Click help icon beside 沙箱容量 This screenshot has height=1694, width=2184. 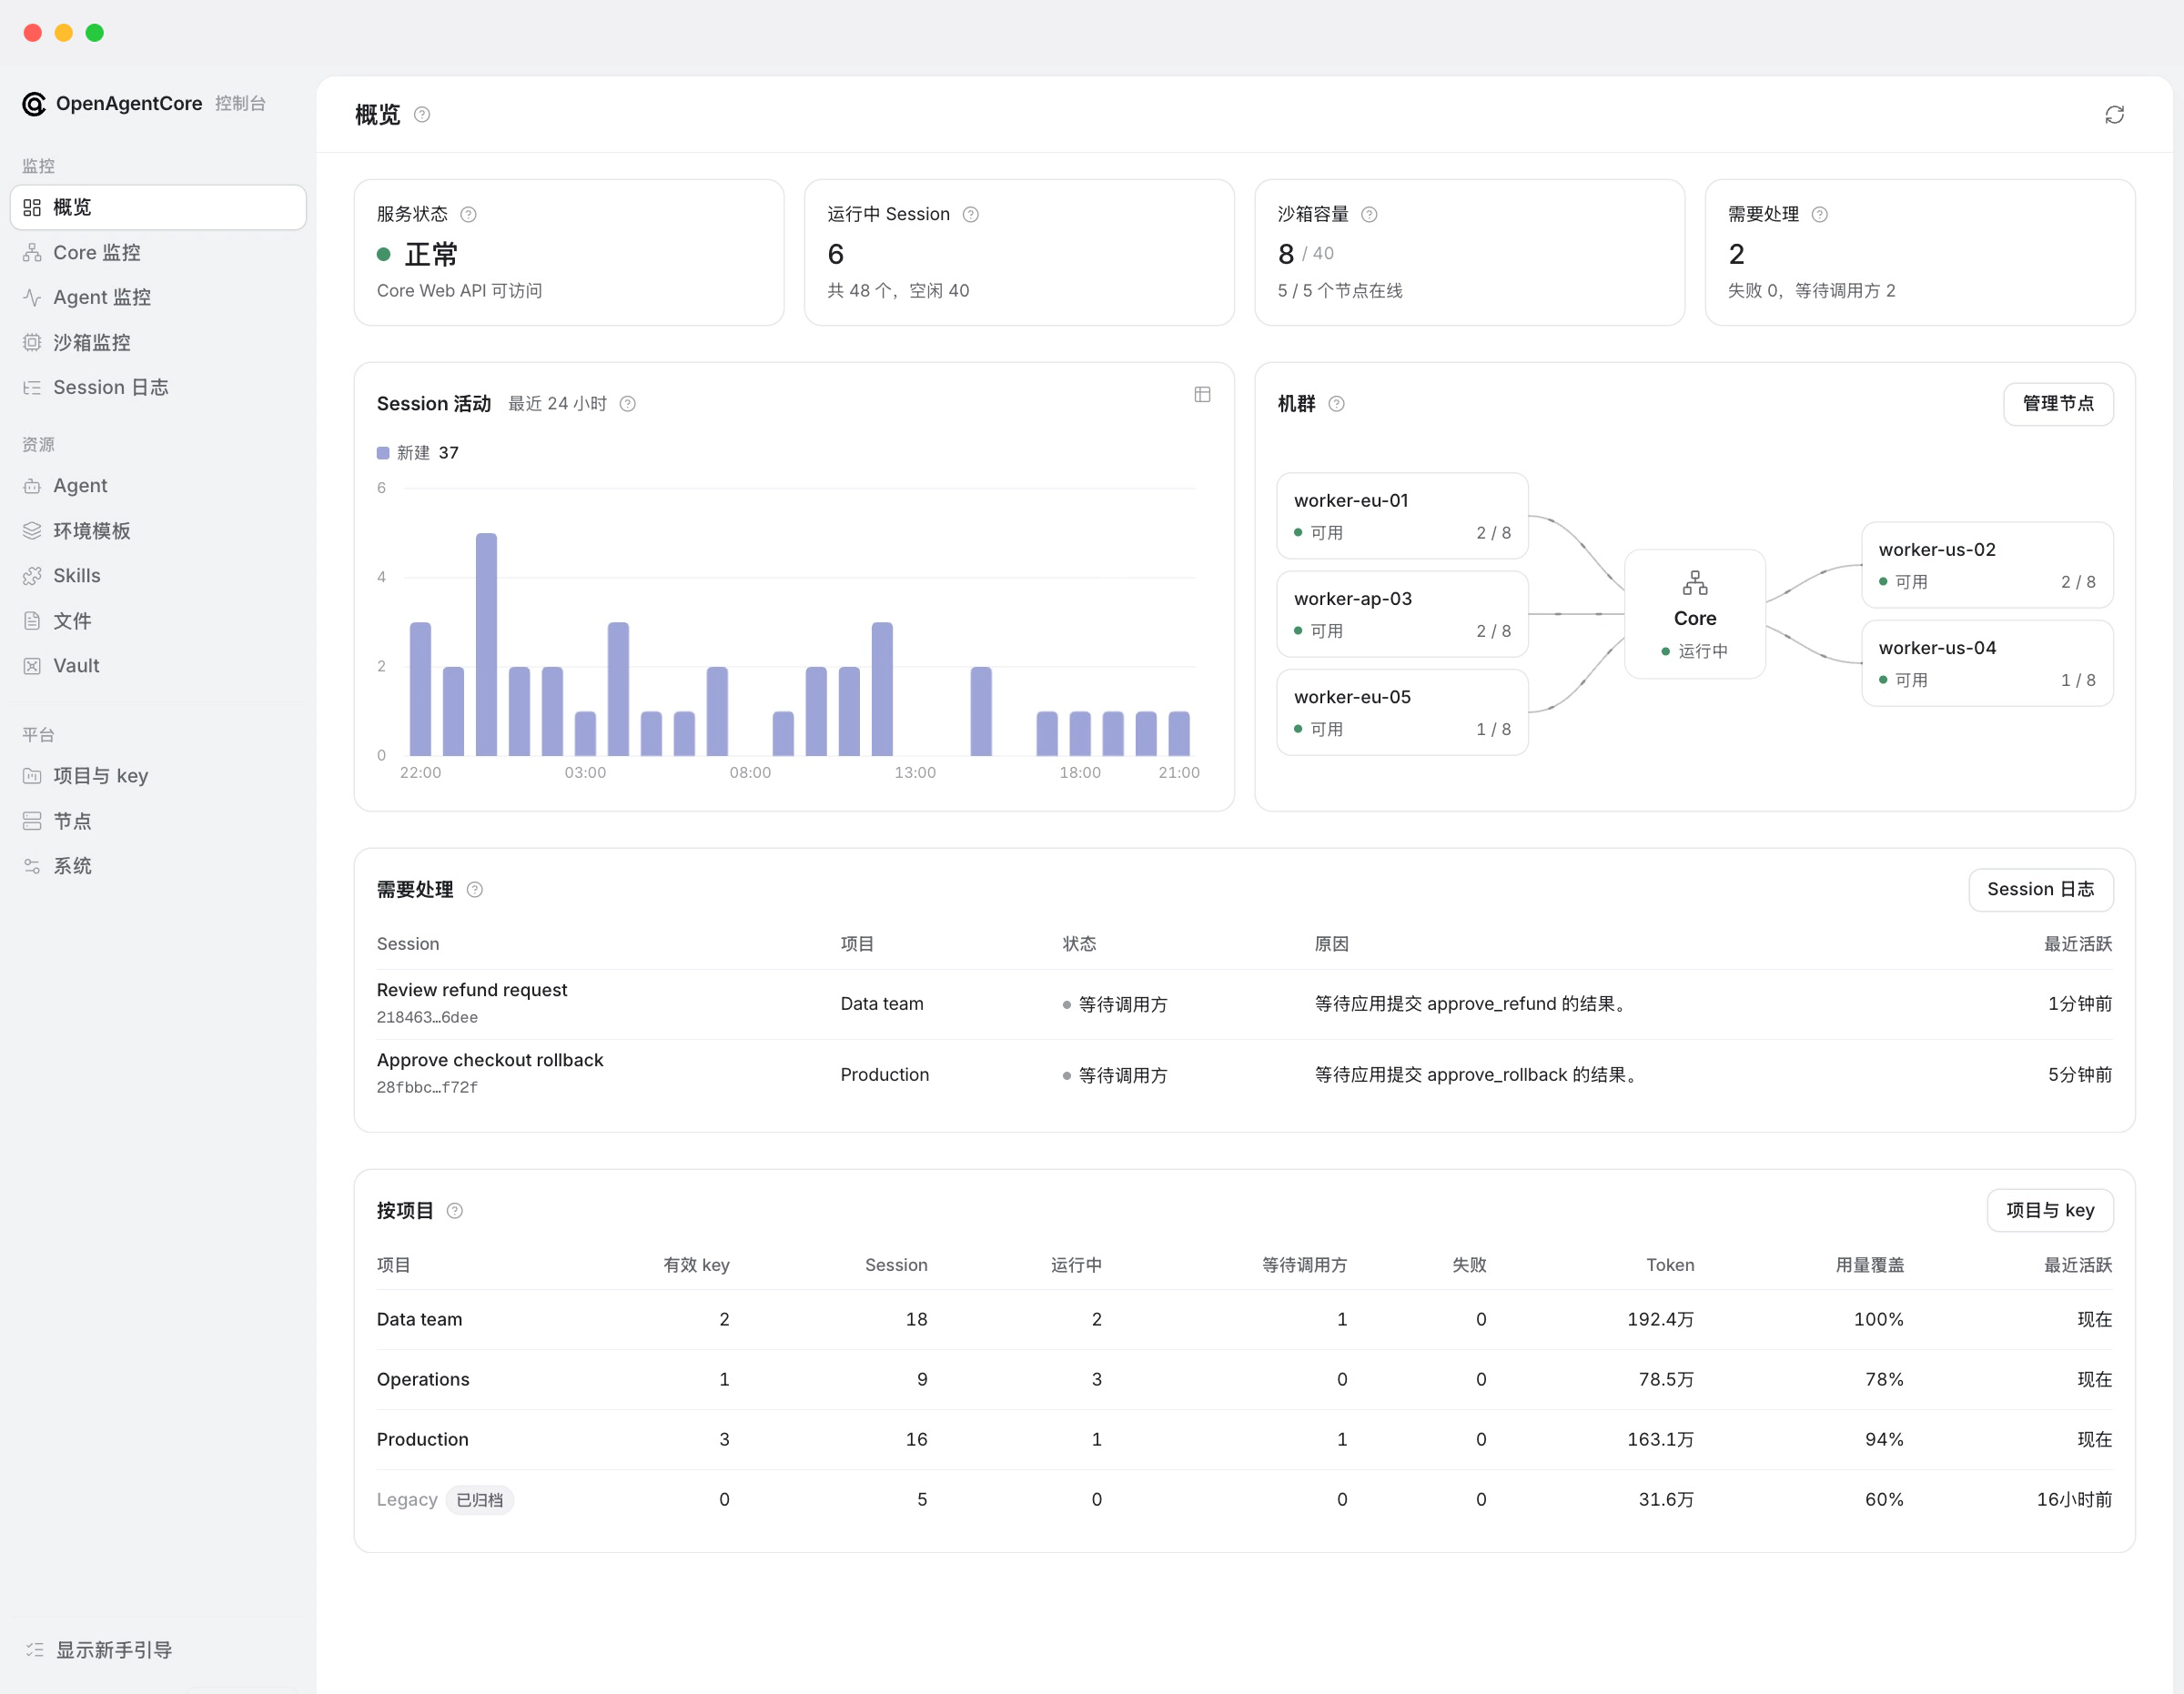click(1369, 215)
